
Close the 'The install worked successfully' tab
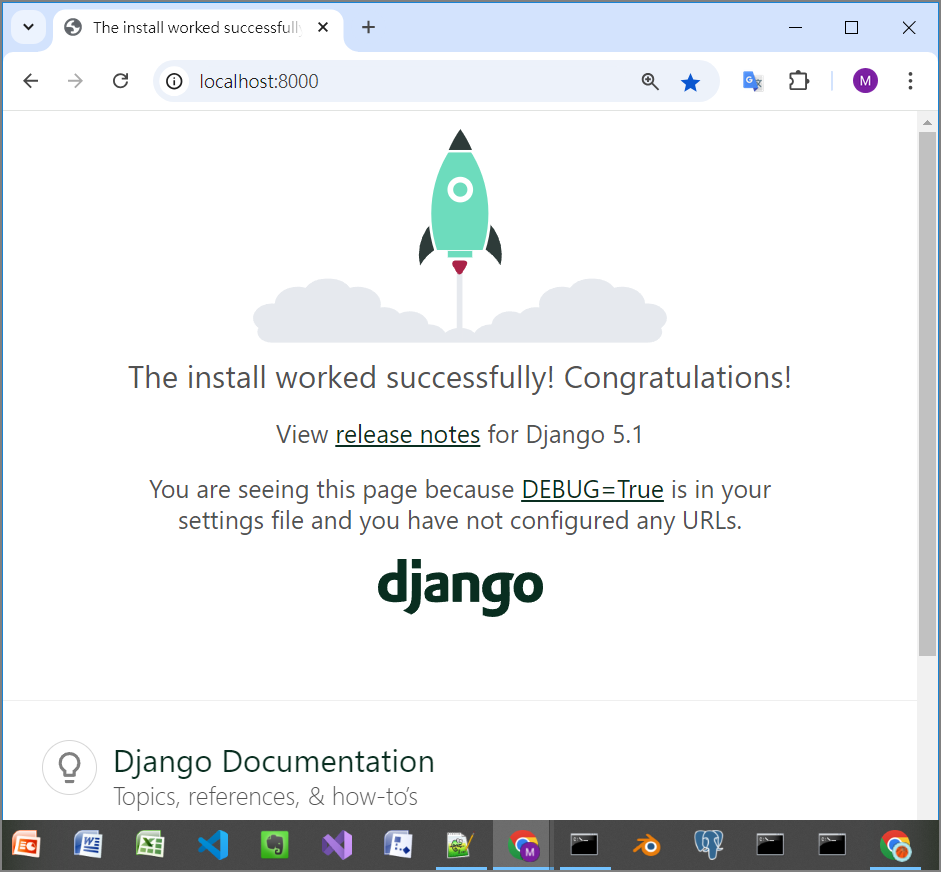click(323, 28)
